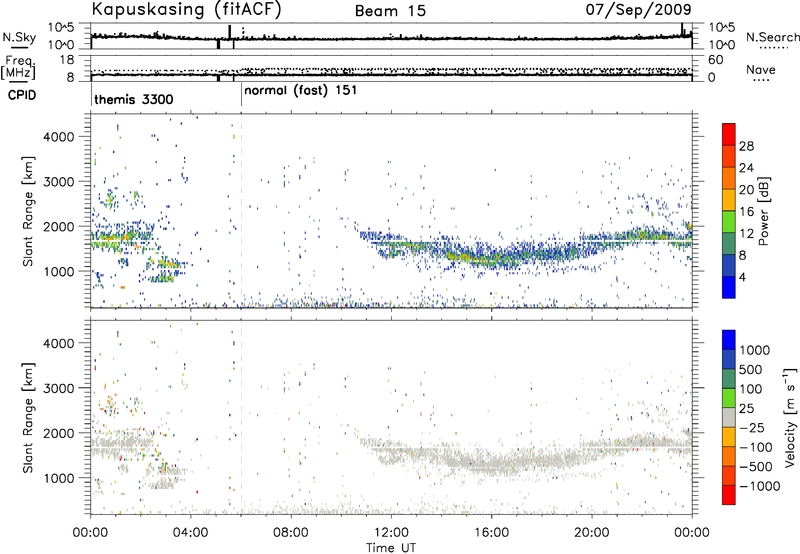Screen dimensions: 800x554
Task: Click the '10^5' label on left noise axis
Action: click(x=61, y=27)
